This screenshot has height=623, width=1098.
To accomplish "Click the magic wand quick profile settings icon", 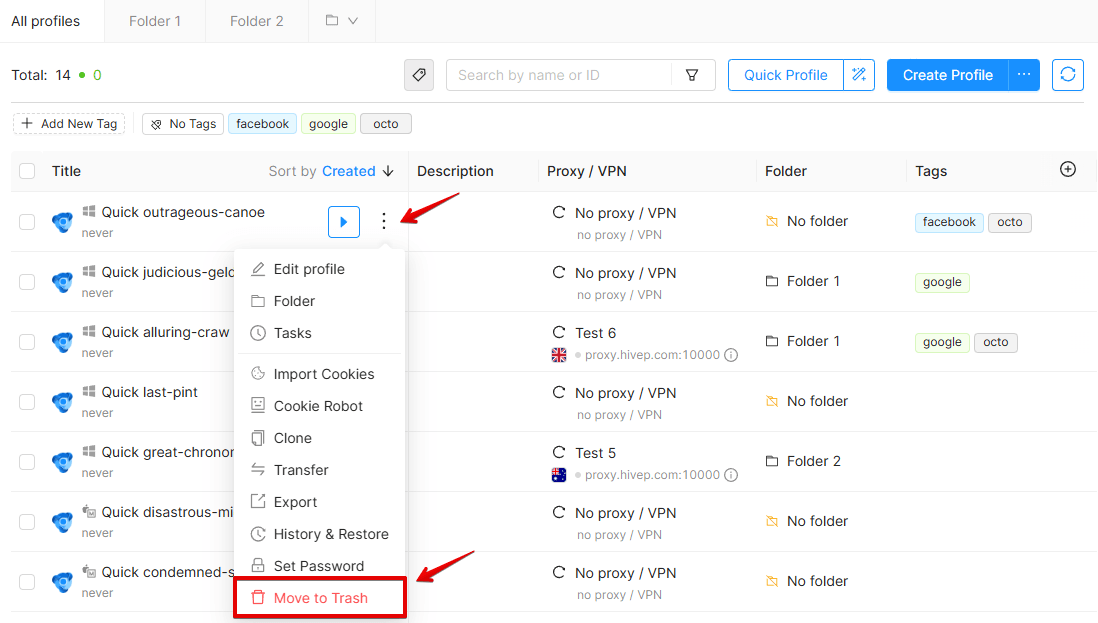I will point(859,75).
